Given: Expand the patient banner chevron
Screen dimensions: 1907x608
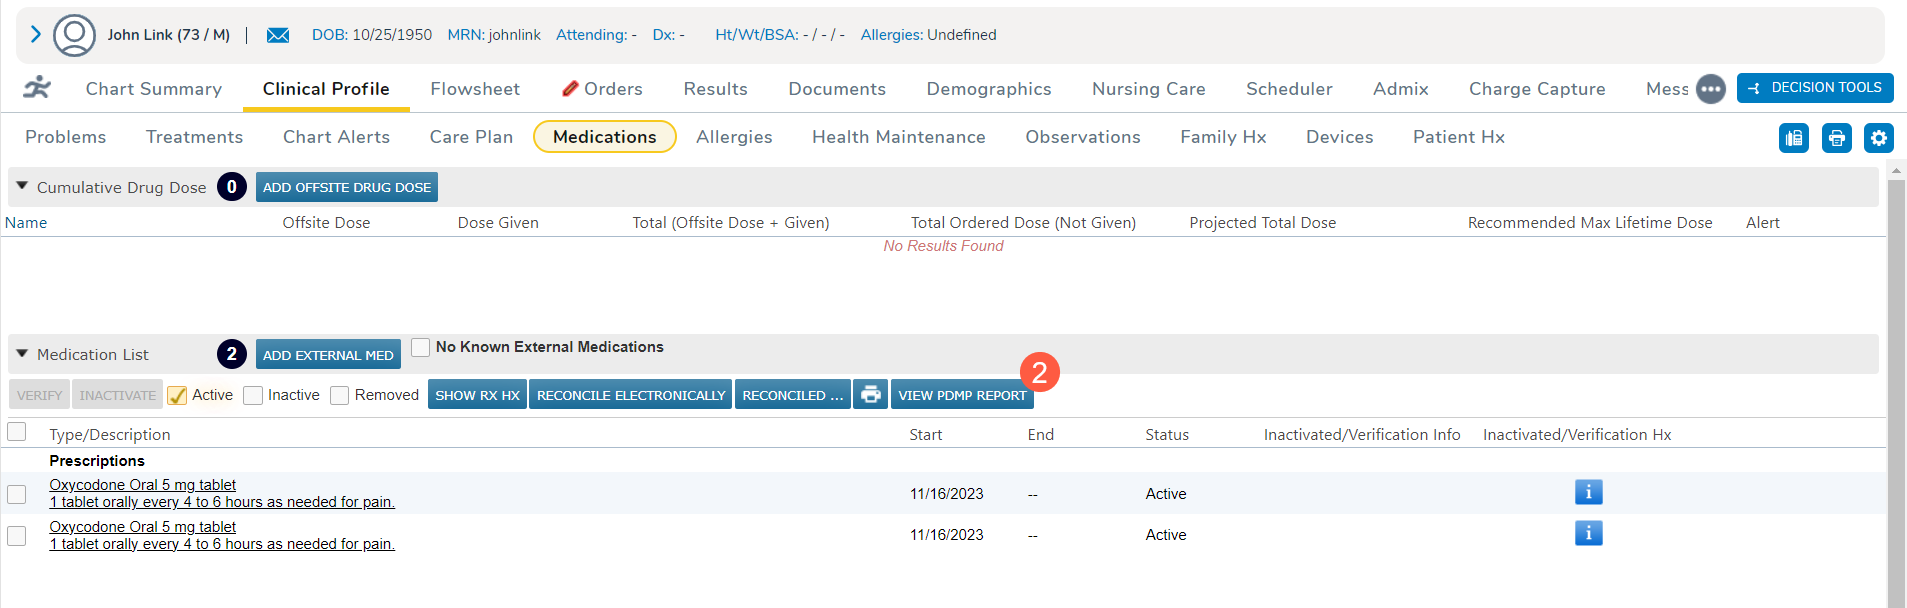Looking at the screenshot, I should click(x=36, y=35).
